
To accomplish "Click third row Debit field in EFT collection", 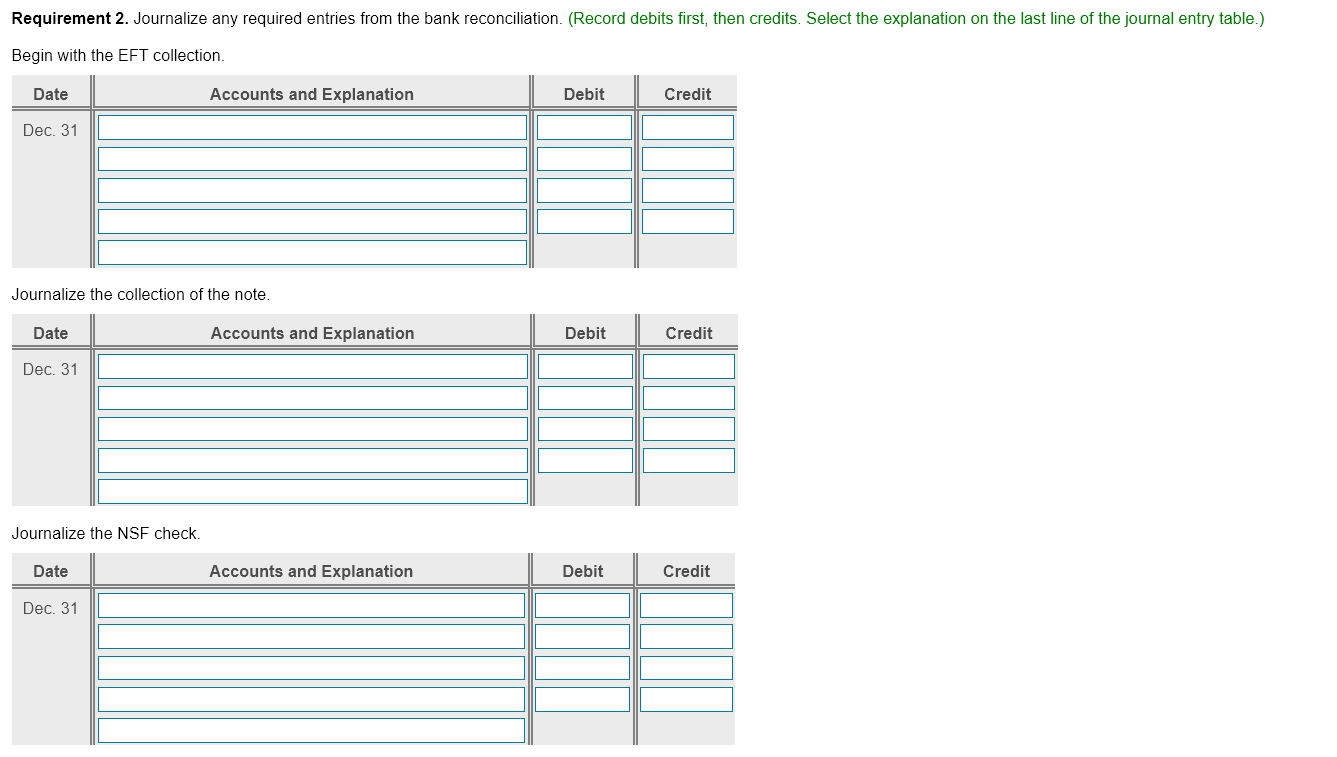I will point(584,190).
